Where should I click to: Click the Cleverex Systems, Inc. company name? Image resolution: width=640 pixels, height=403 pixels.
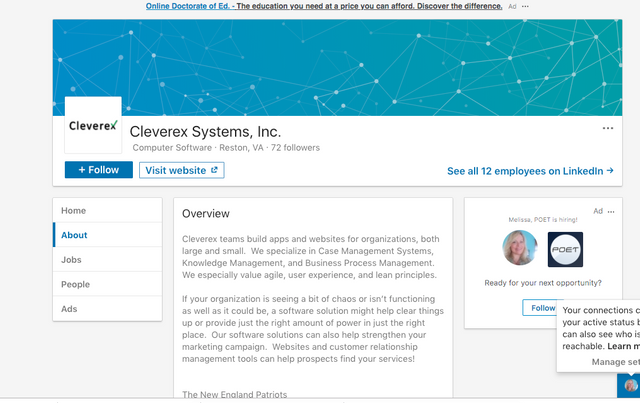pyautogui.click(x=205, y=132)
